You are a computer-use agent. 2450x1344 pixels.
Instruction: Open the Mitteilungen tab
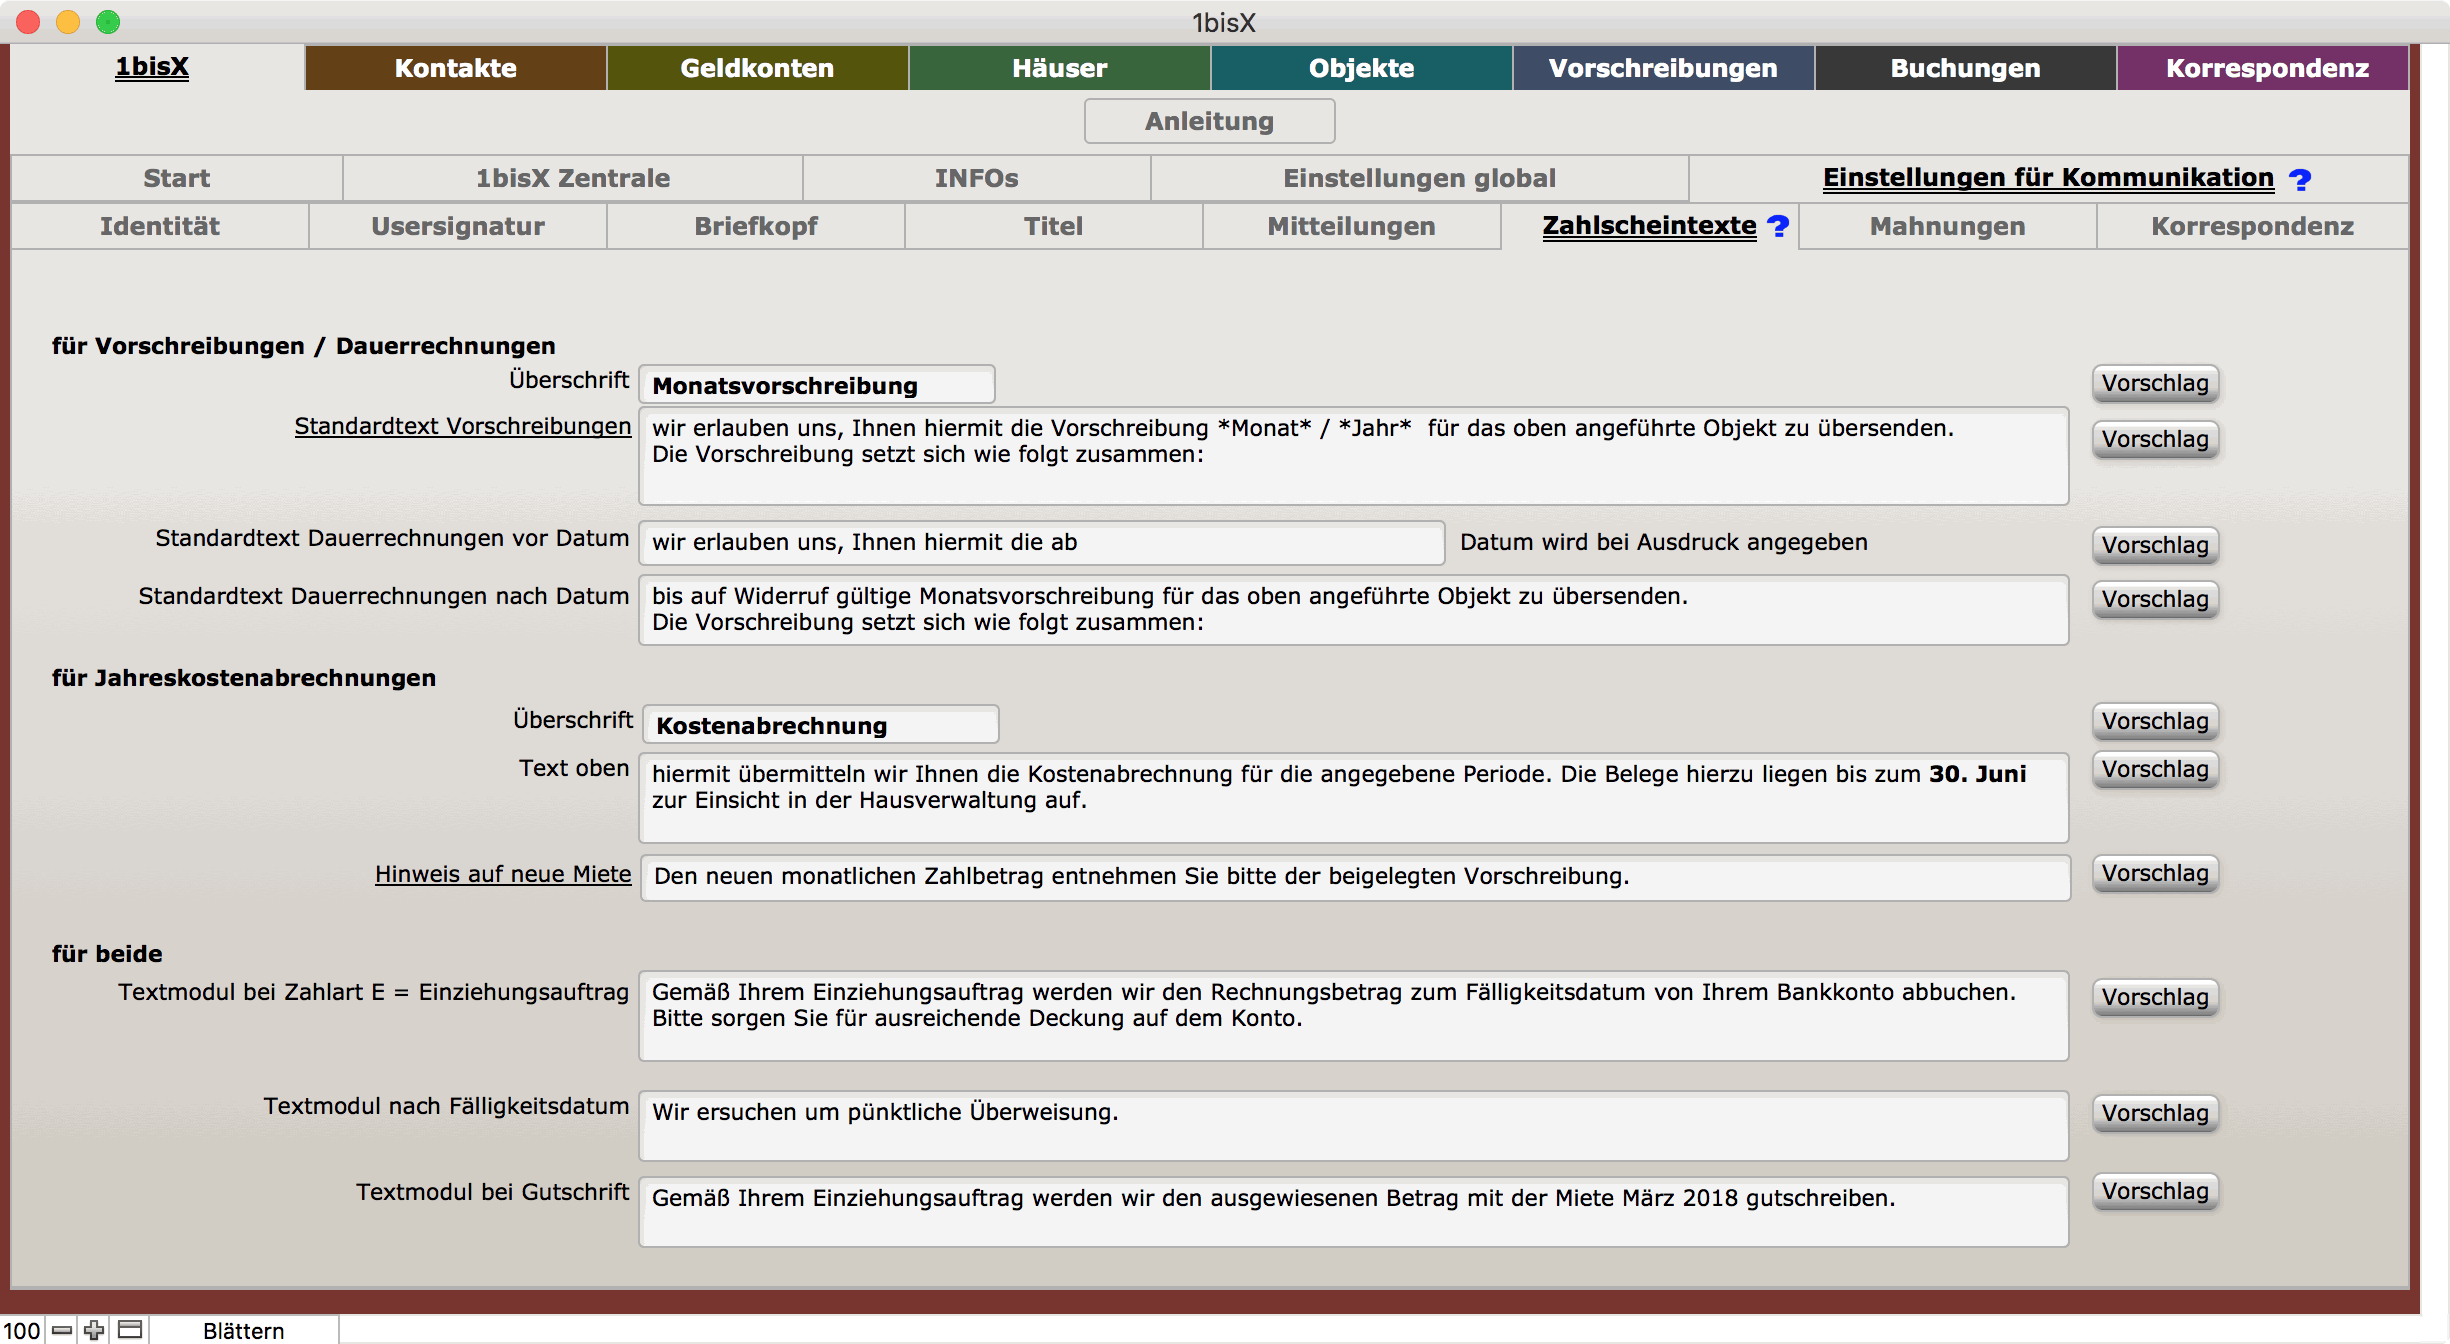pos(1352,226)
